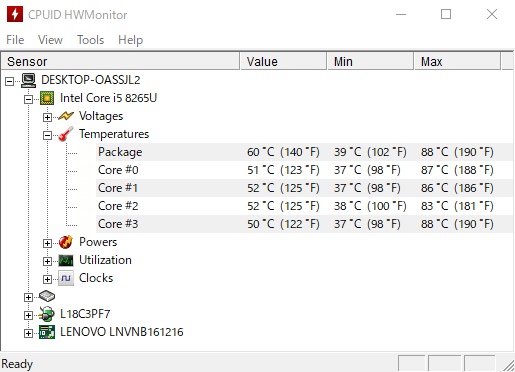Collapse the Temperatures node

tap(47, 135)
